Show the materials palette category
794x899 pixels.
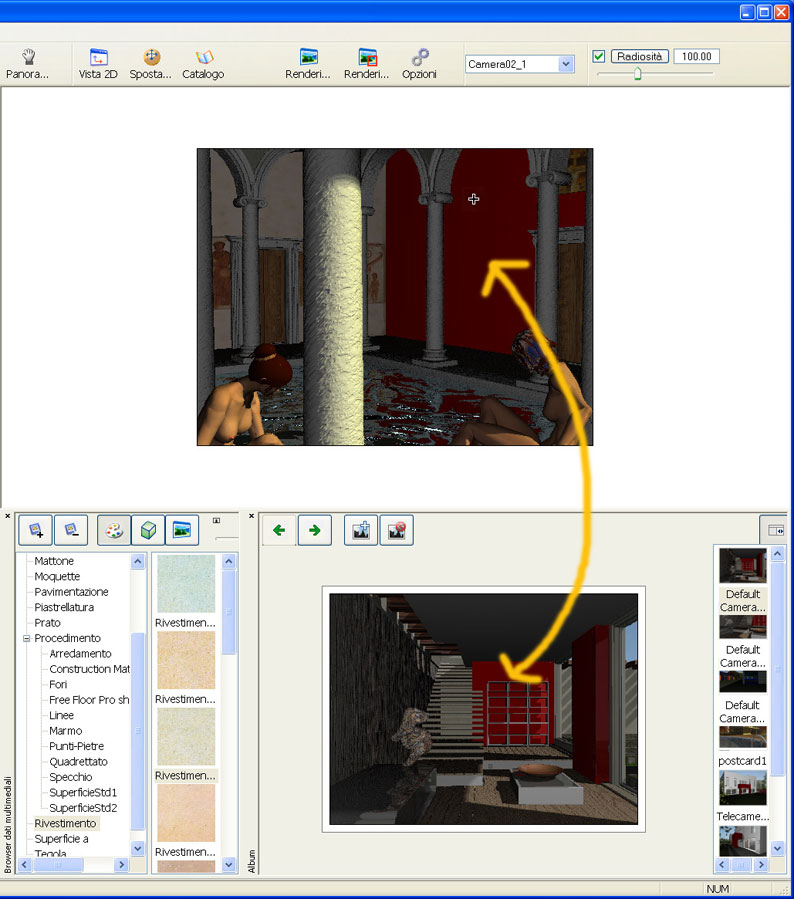coord(114,530)
